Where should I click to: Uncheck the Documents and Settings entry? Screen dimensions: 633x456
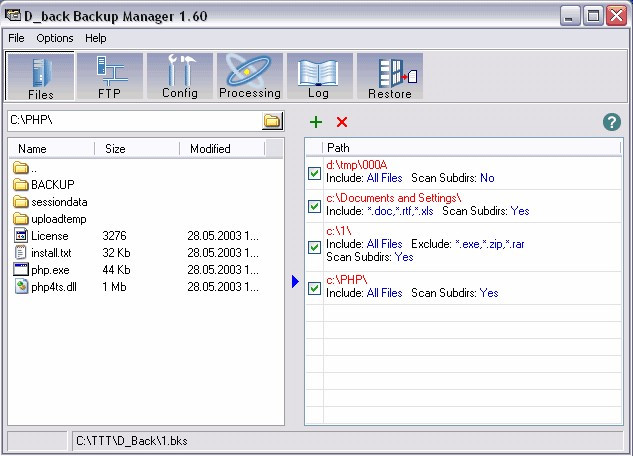[314, 207]
